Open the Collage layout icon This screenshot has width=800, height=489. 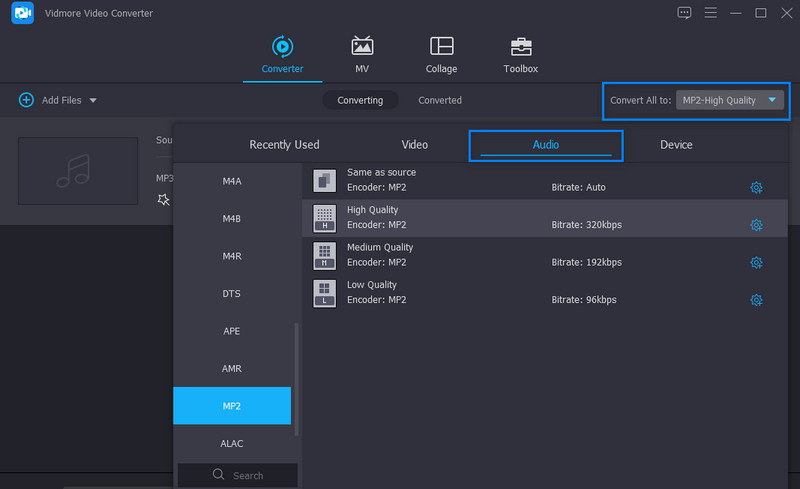[x=441, y=47]
